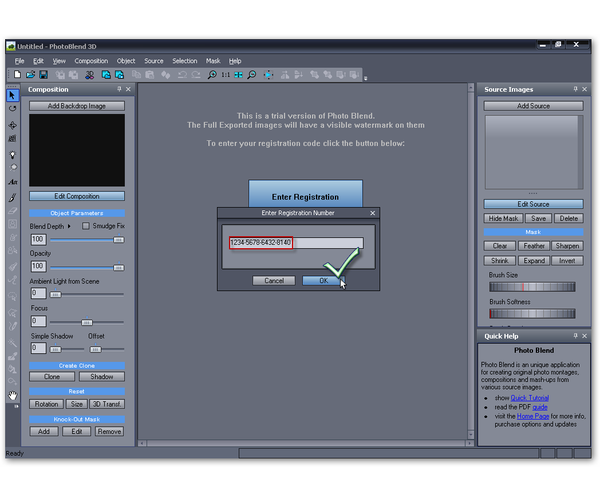This screenshot has height=500, width=600.
Task: Select the eraser tool
Action: coord(13,210)
